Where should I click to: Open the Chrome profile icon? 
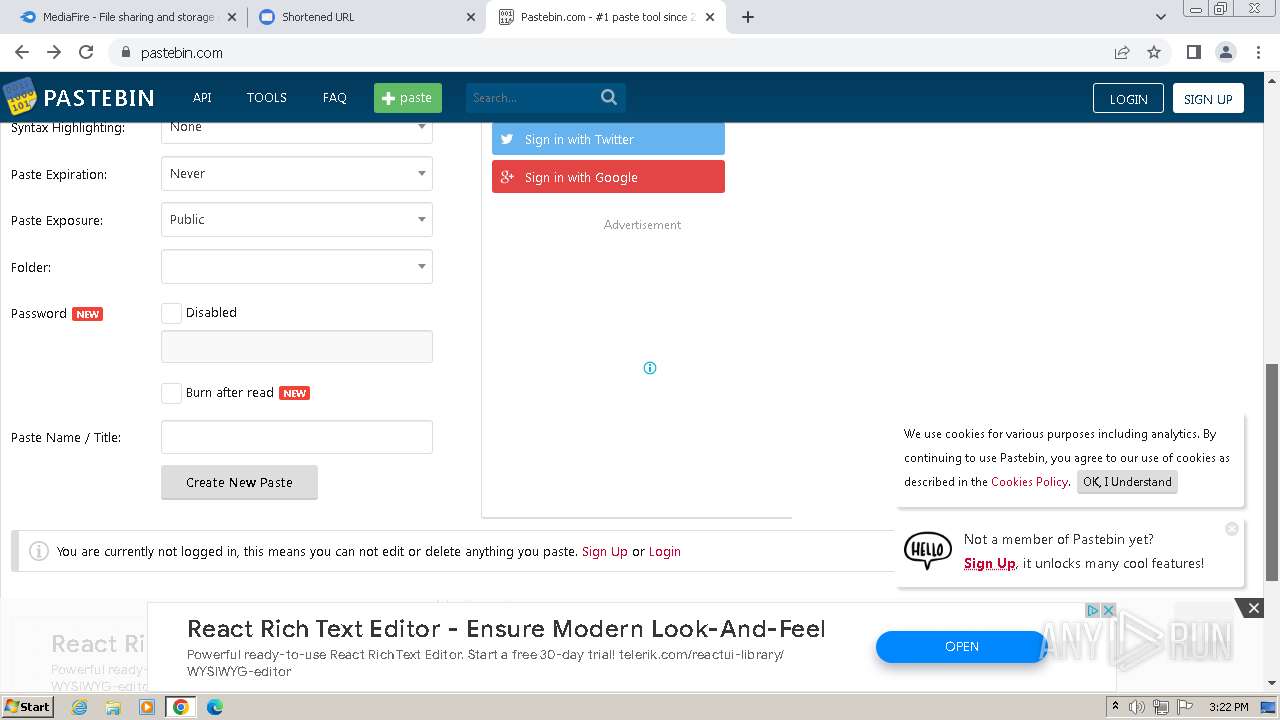point(1225,52)
